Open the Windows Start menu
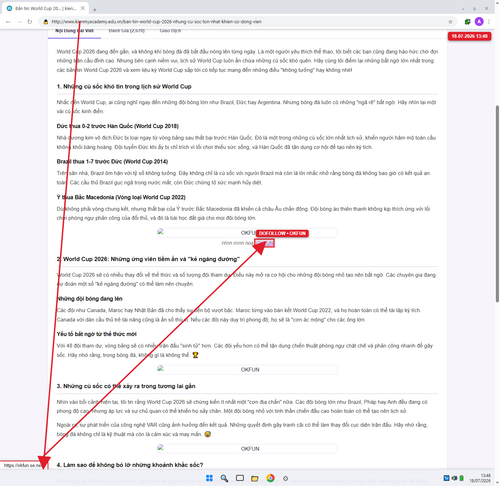The image size is (500, 486). click(x=209, y=478)
